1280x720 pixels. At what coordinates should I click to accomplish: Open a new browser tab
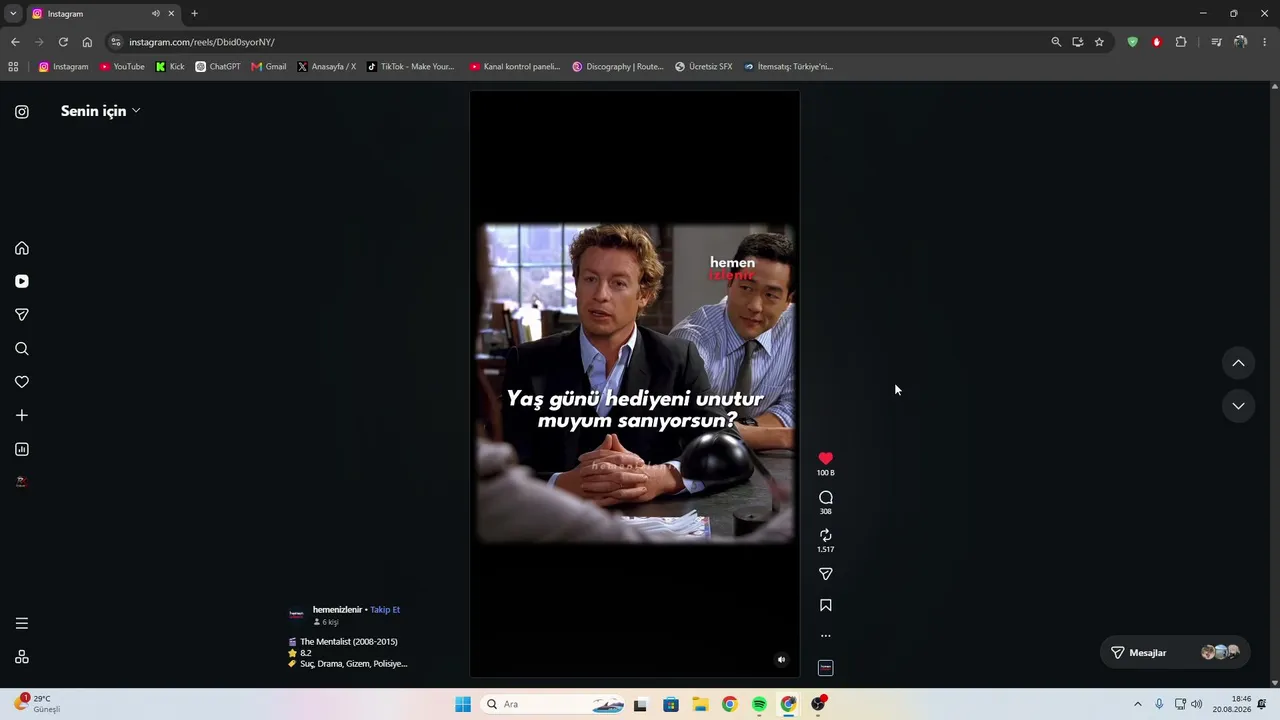pyautogui.click(x=194, y=14)
